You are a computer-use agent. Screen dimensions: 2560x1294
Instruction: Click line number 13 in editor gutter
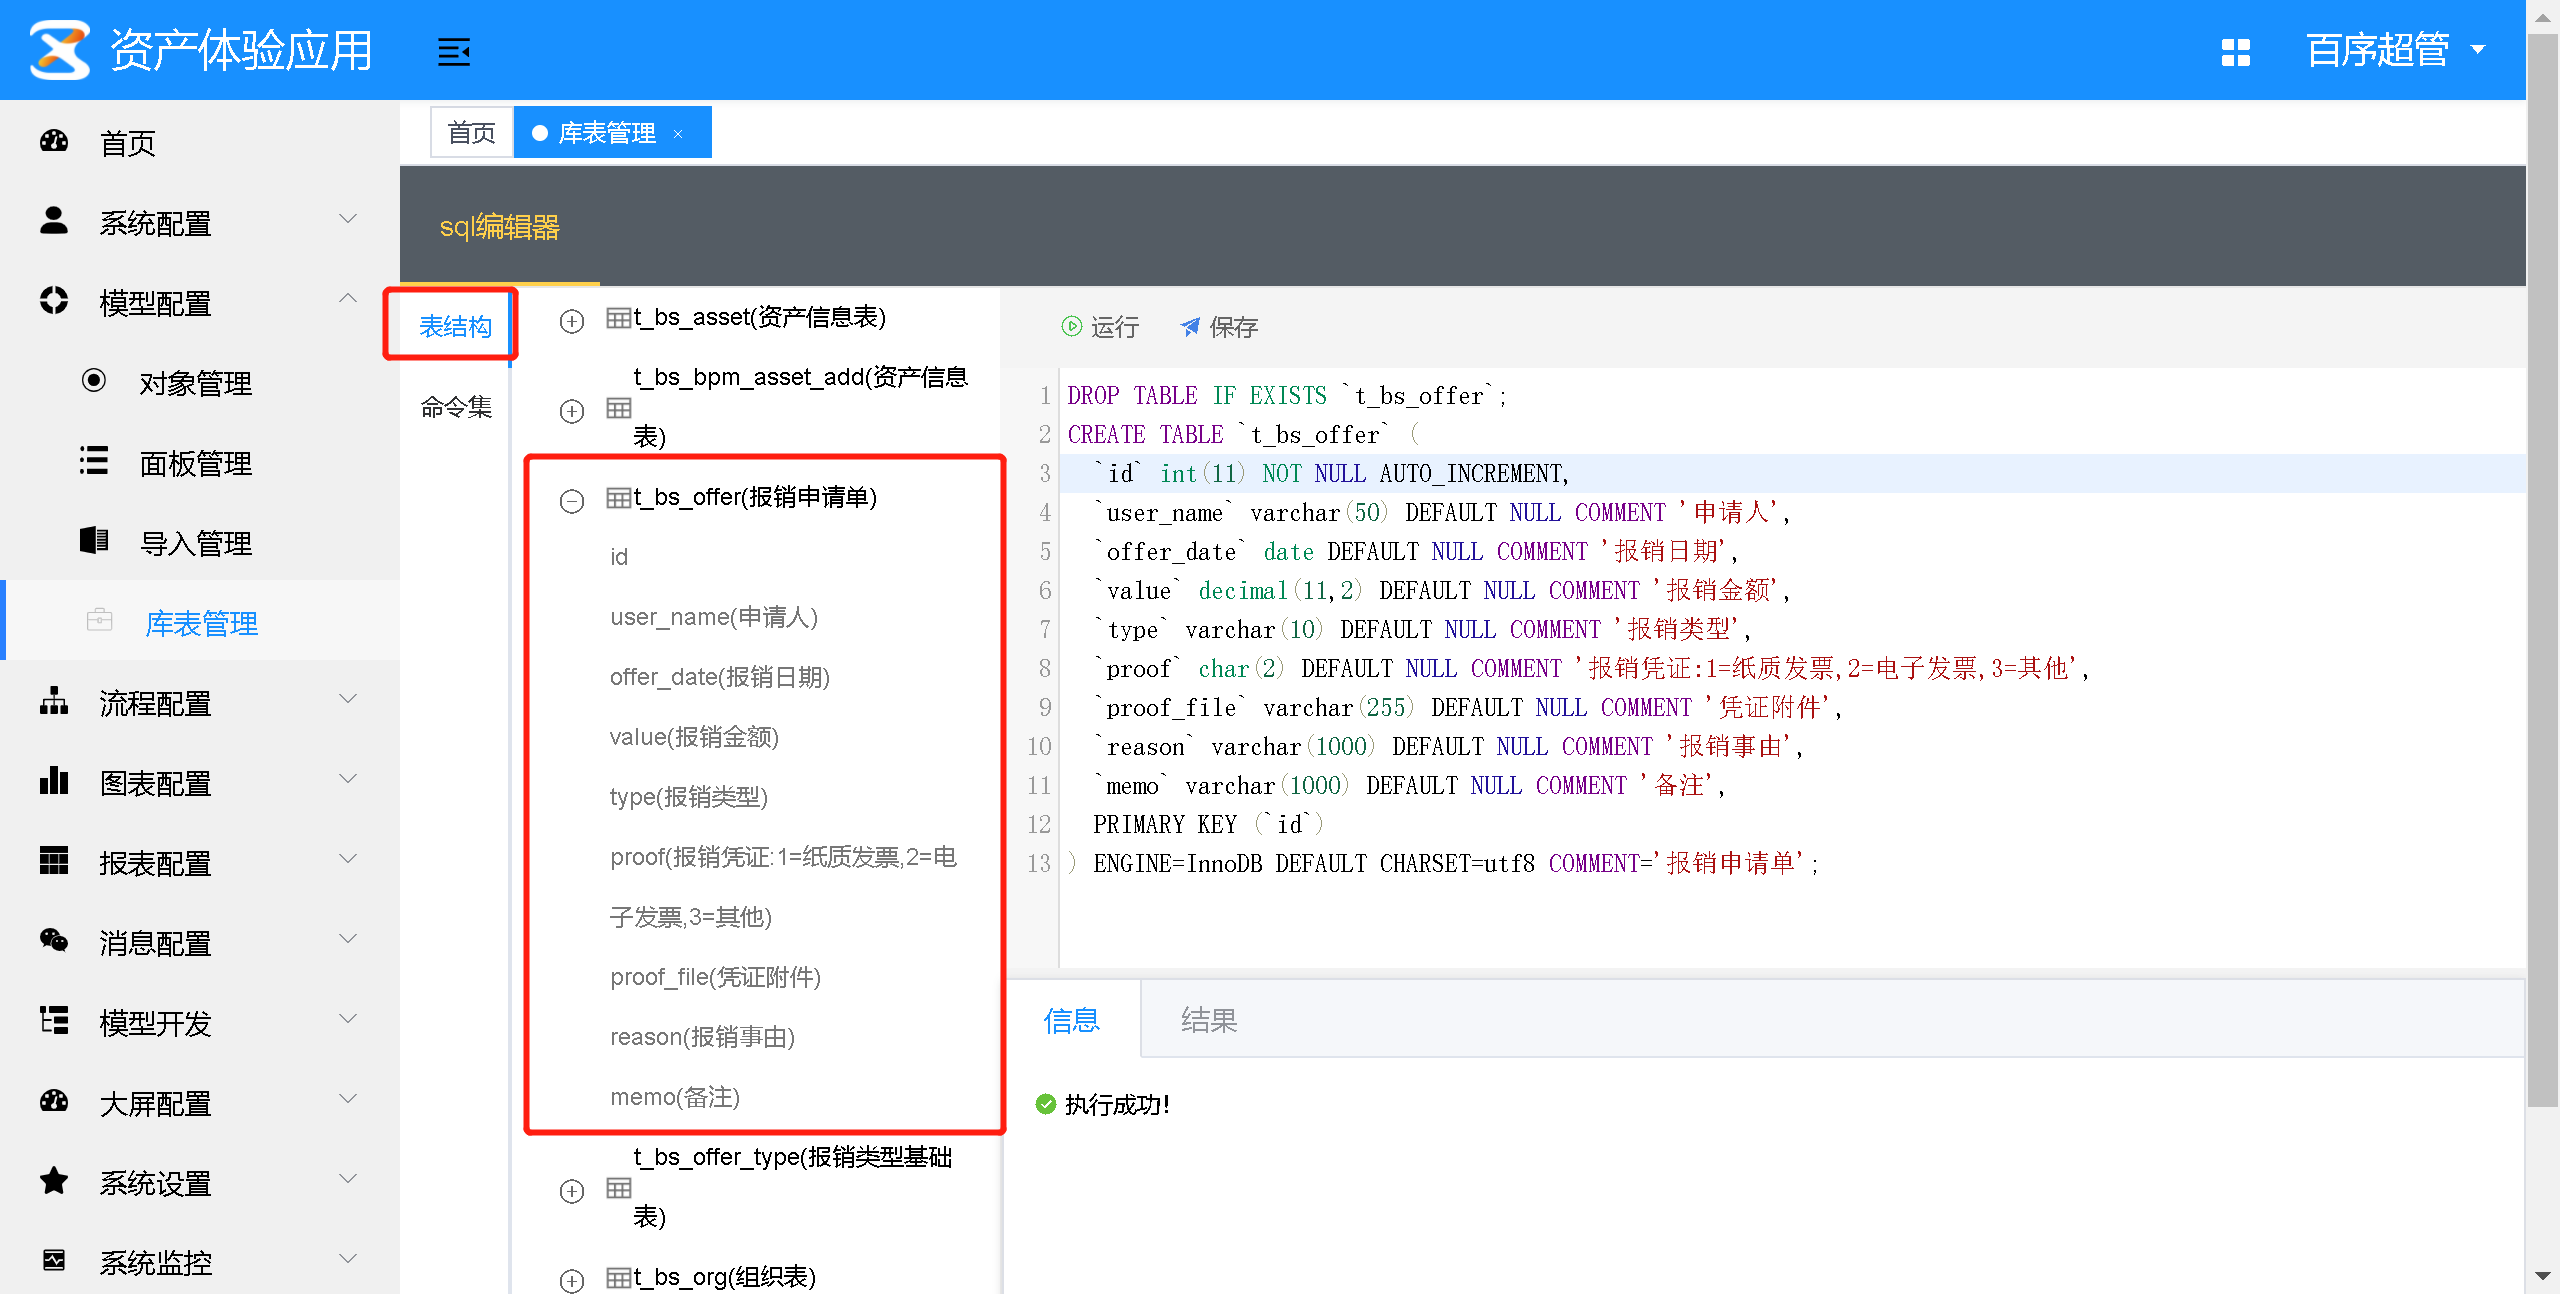pyautogui.click(x=1039, y=863)
